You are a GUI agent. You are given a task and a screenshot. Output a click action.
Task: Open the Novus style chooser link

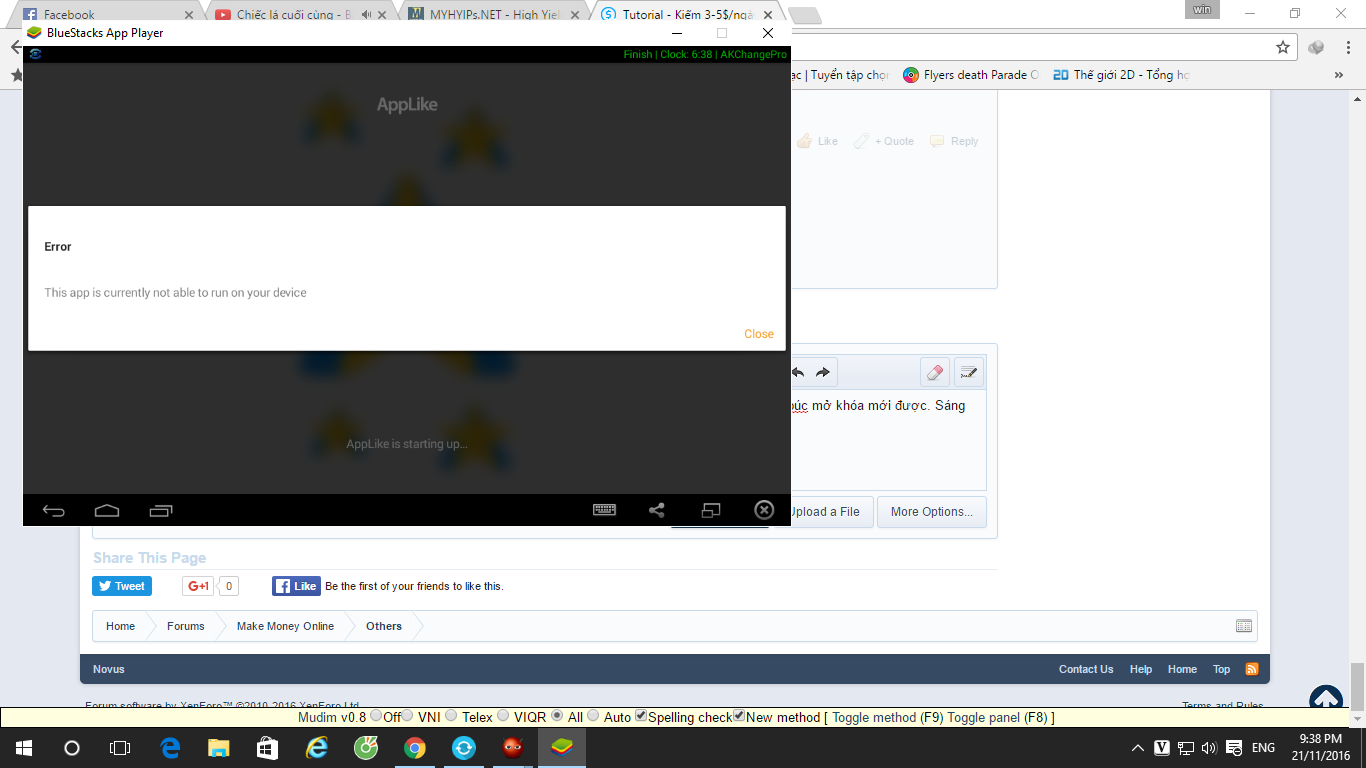pos(109,669)
